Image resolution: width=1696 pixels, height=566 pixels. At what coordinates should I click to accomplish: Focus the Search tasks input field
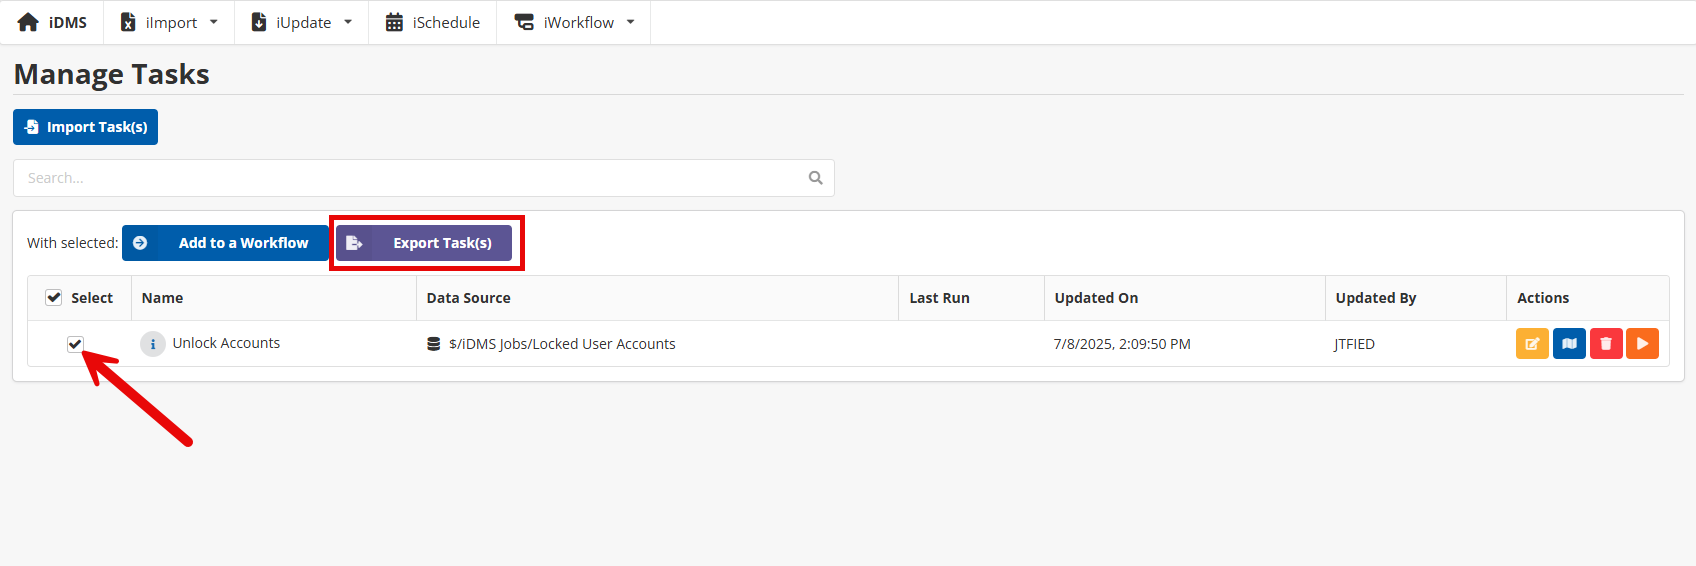[410, 178]
